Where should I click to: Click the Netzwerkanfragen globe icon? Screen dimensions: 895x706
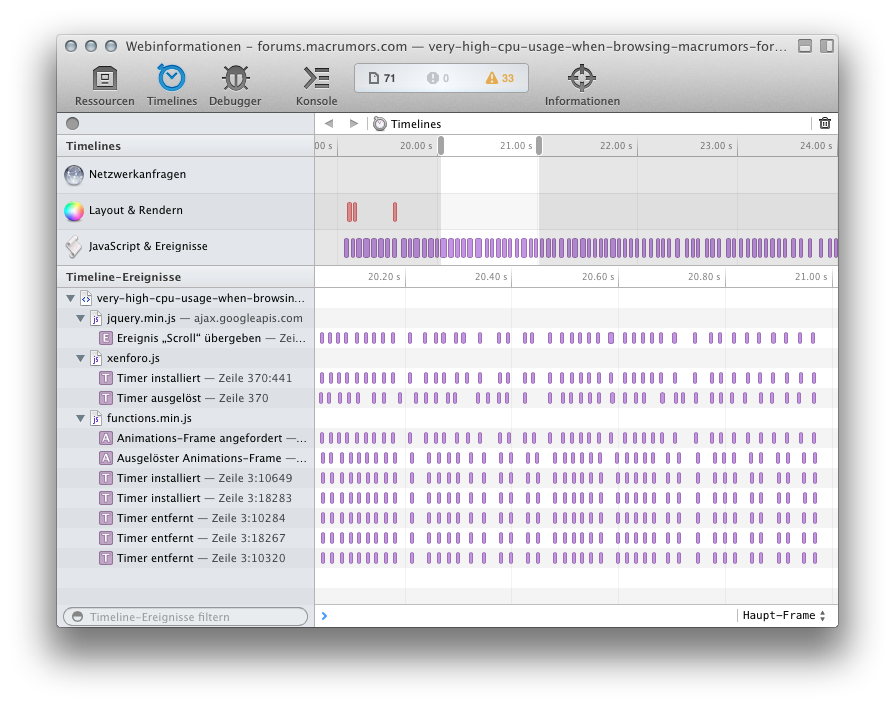(x=74, y=175)
